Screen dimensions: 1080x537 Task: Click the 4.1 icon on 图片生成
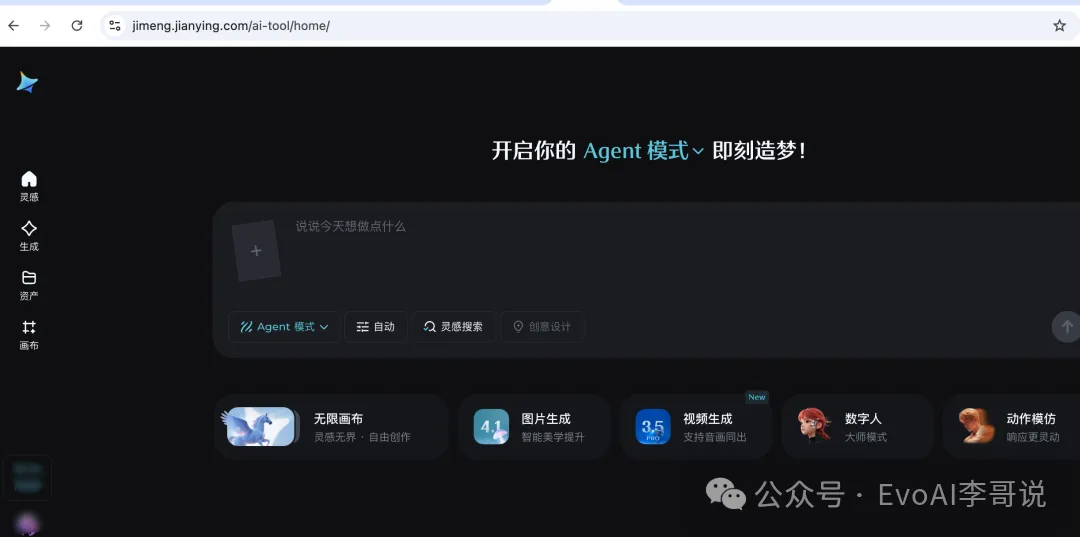491,427
